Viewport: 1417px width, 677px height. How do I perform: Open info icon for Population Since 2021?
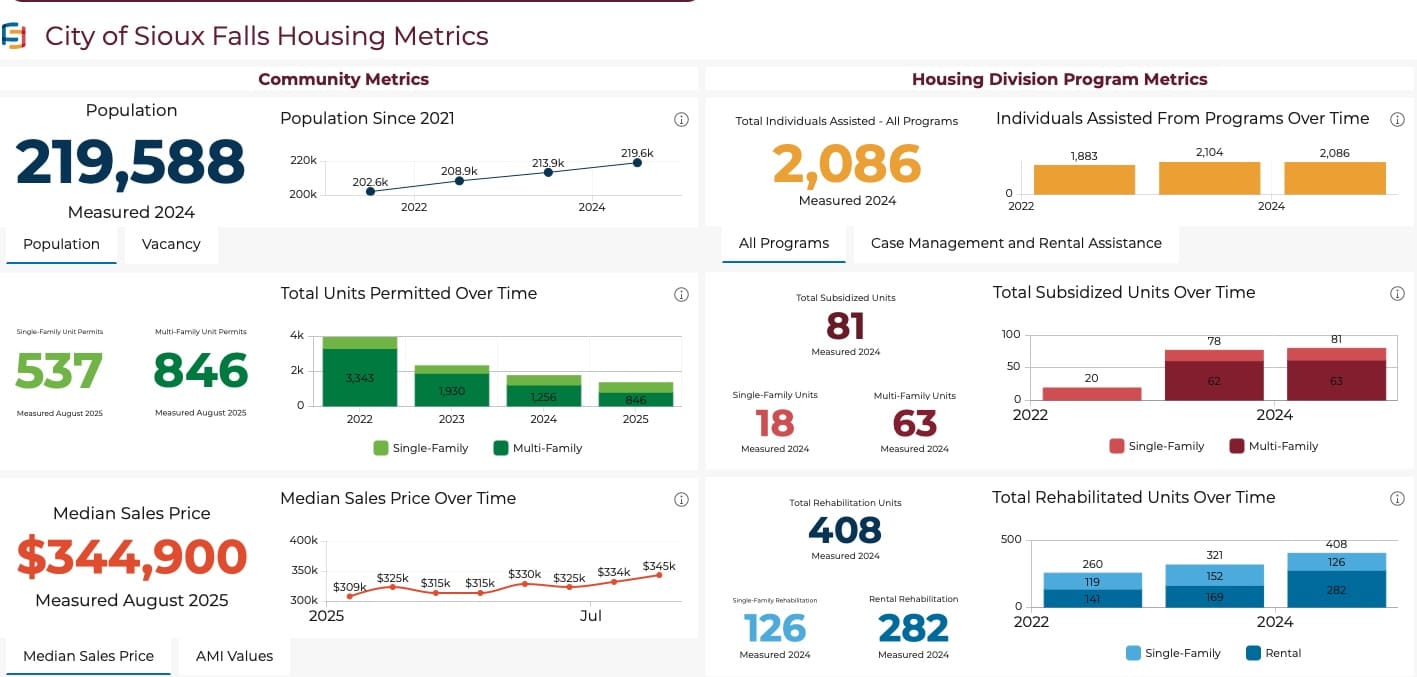[682, 120]
